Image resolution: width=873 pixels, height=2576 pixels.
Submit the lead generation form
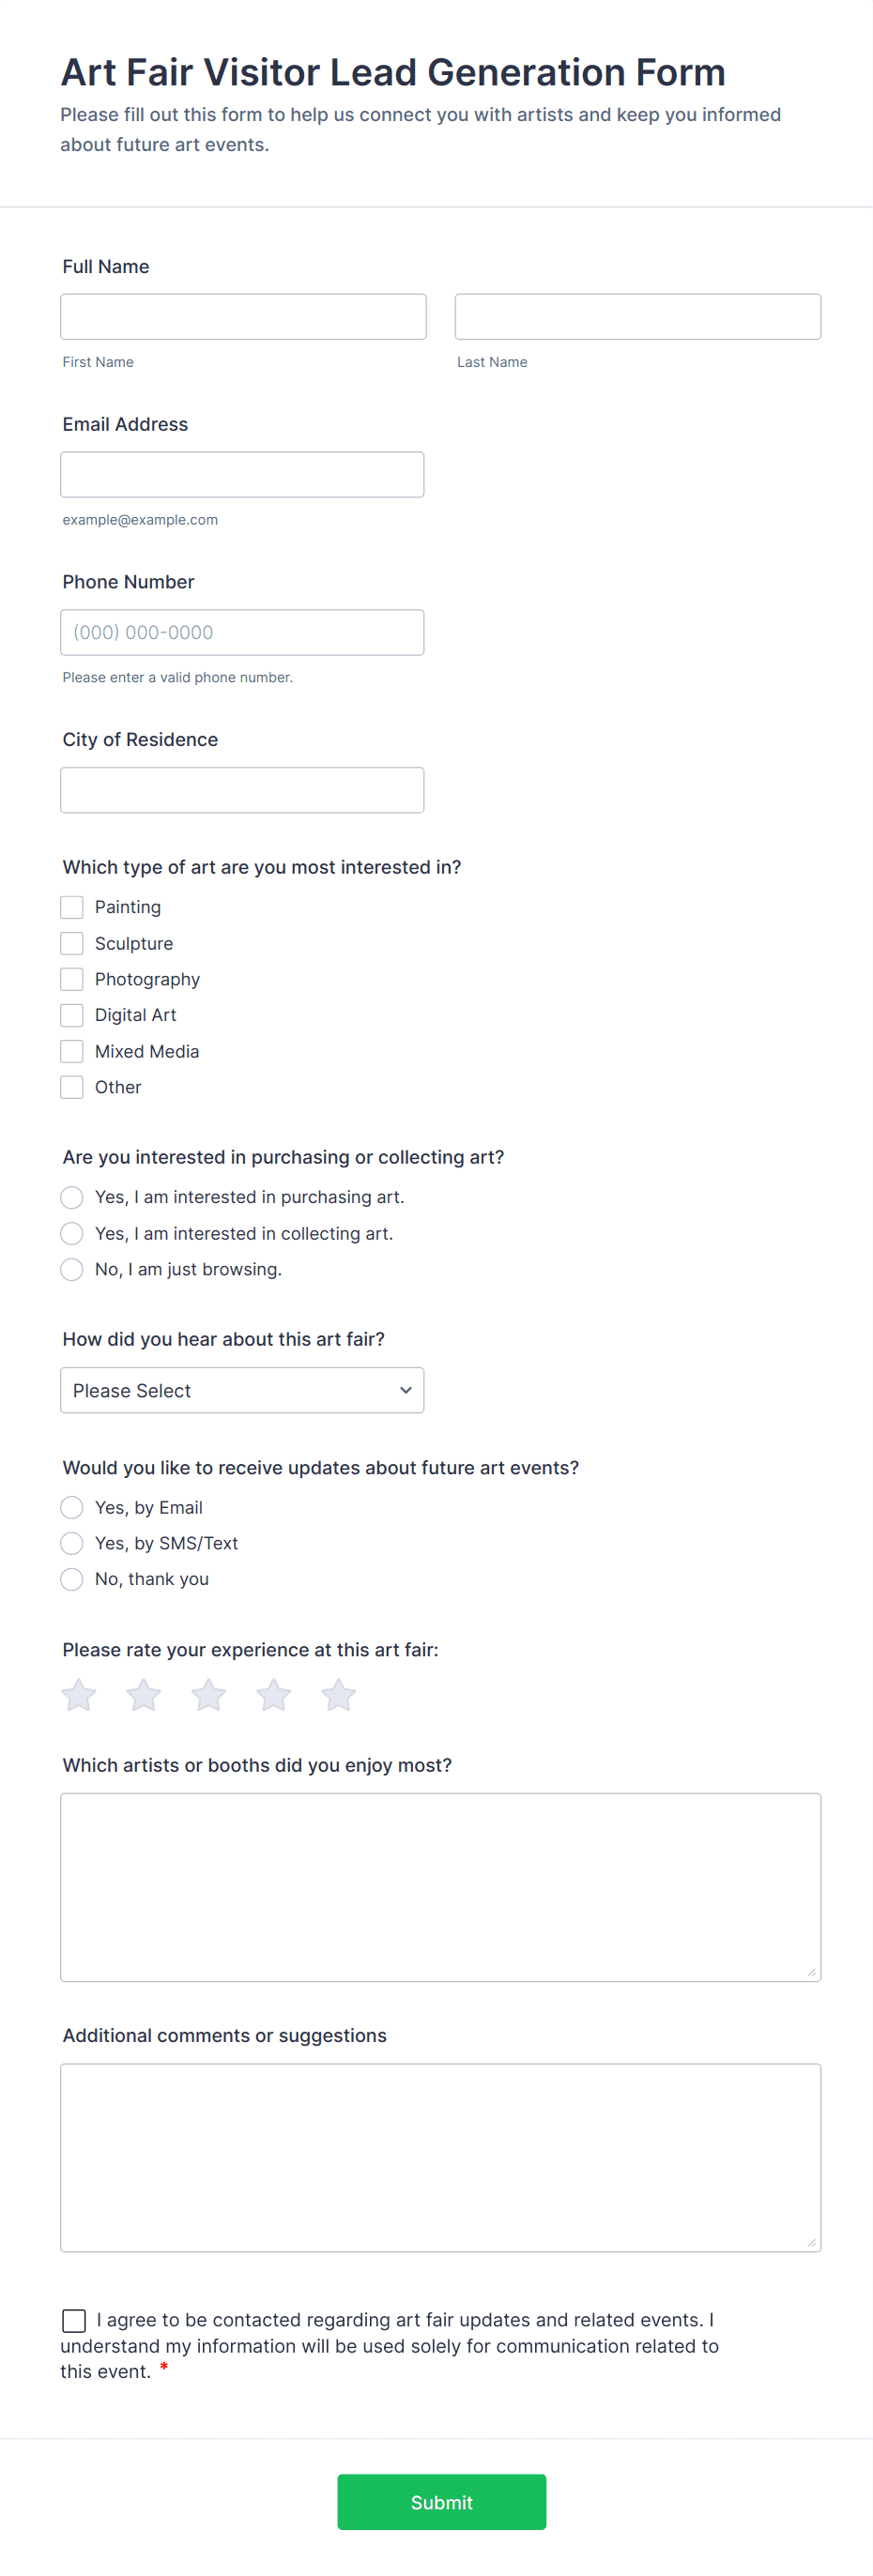(441, 2502)
